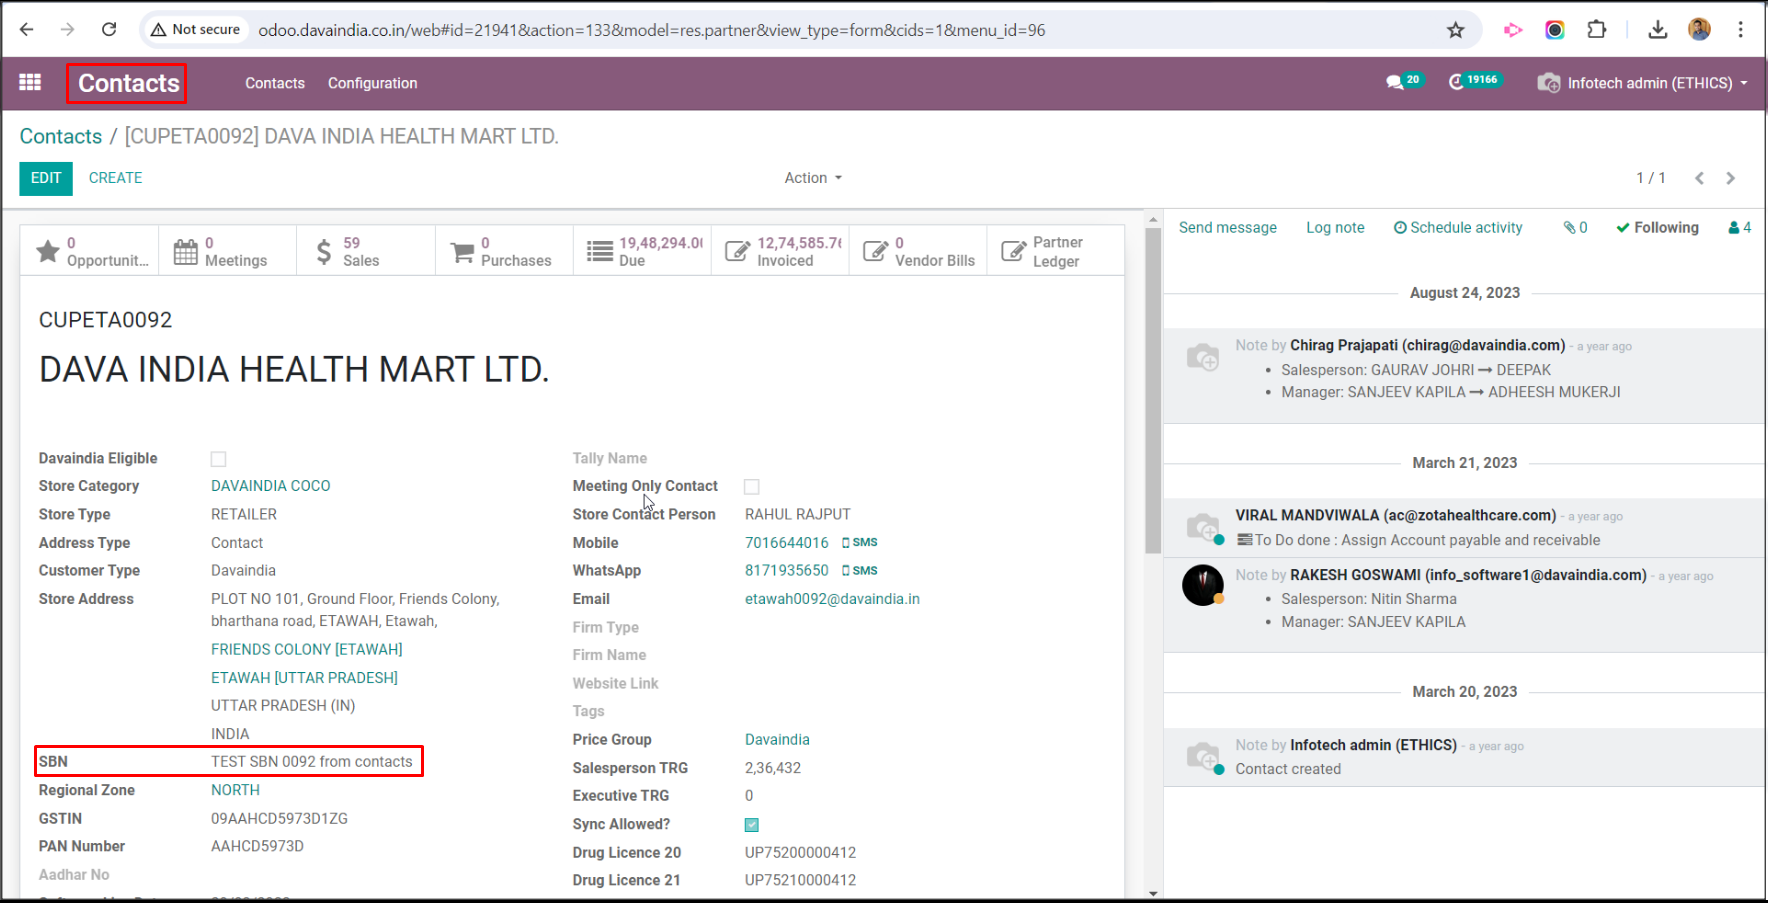The width and height of the screenshot is (1768, 903).
Task: Click the vertical scrollbar of the form
Action: [1153, 400]
